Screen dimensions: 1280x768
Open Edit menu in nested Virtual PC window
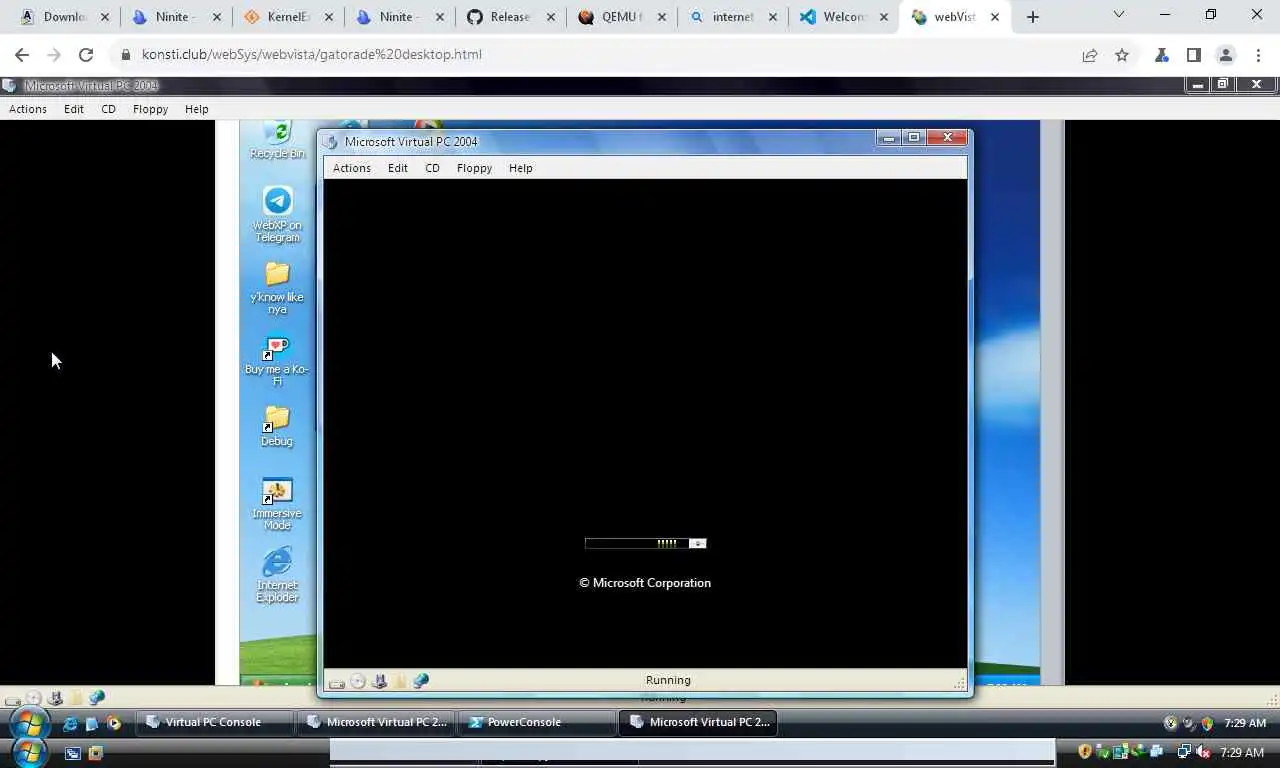point(397,168)
